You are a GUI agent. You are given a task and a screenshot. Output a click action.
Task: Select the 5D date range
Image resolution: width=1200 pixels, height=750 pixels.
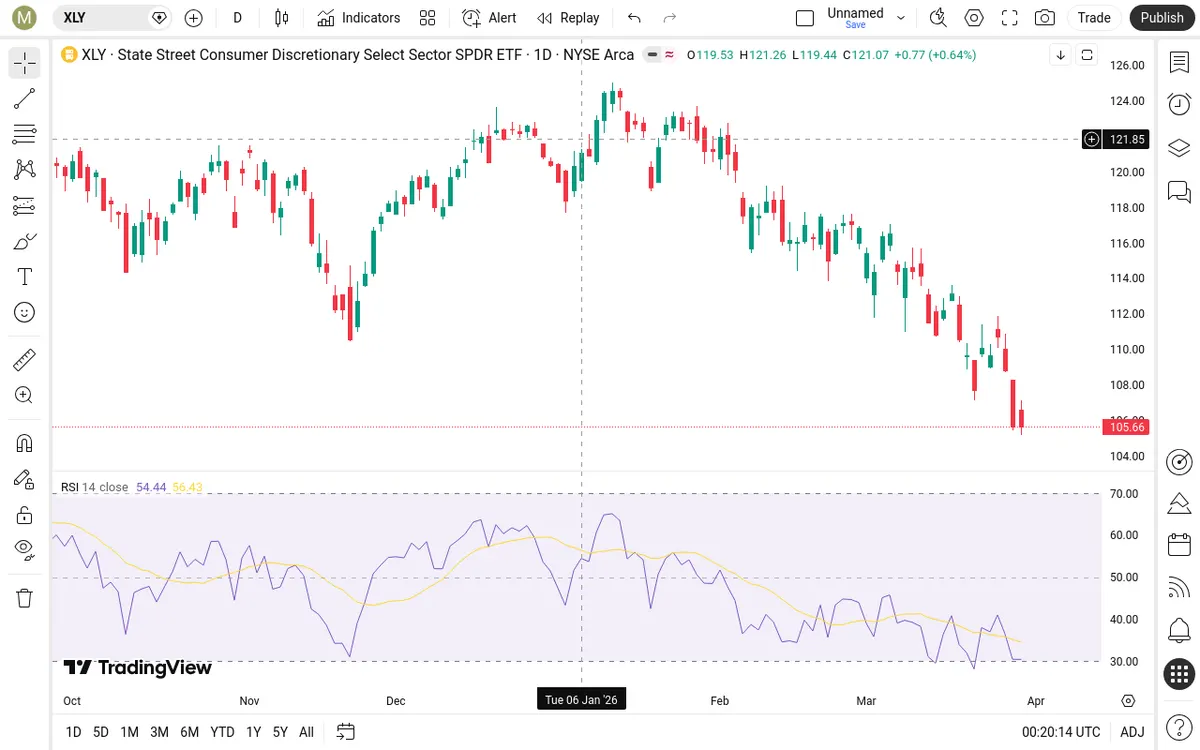[101, 732]
